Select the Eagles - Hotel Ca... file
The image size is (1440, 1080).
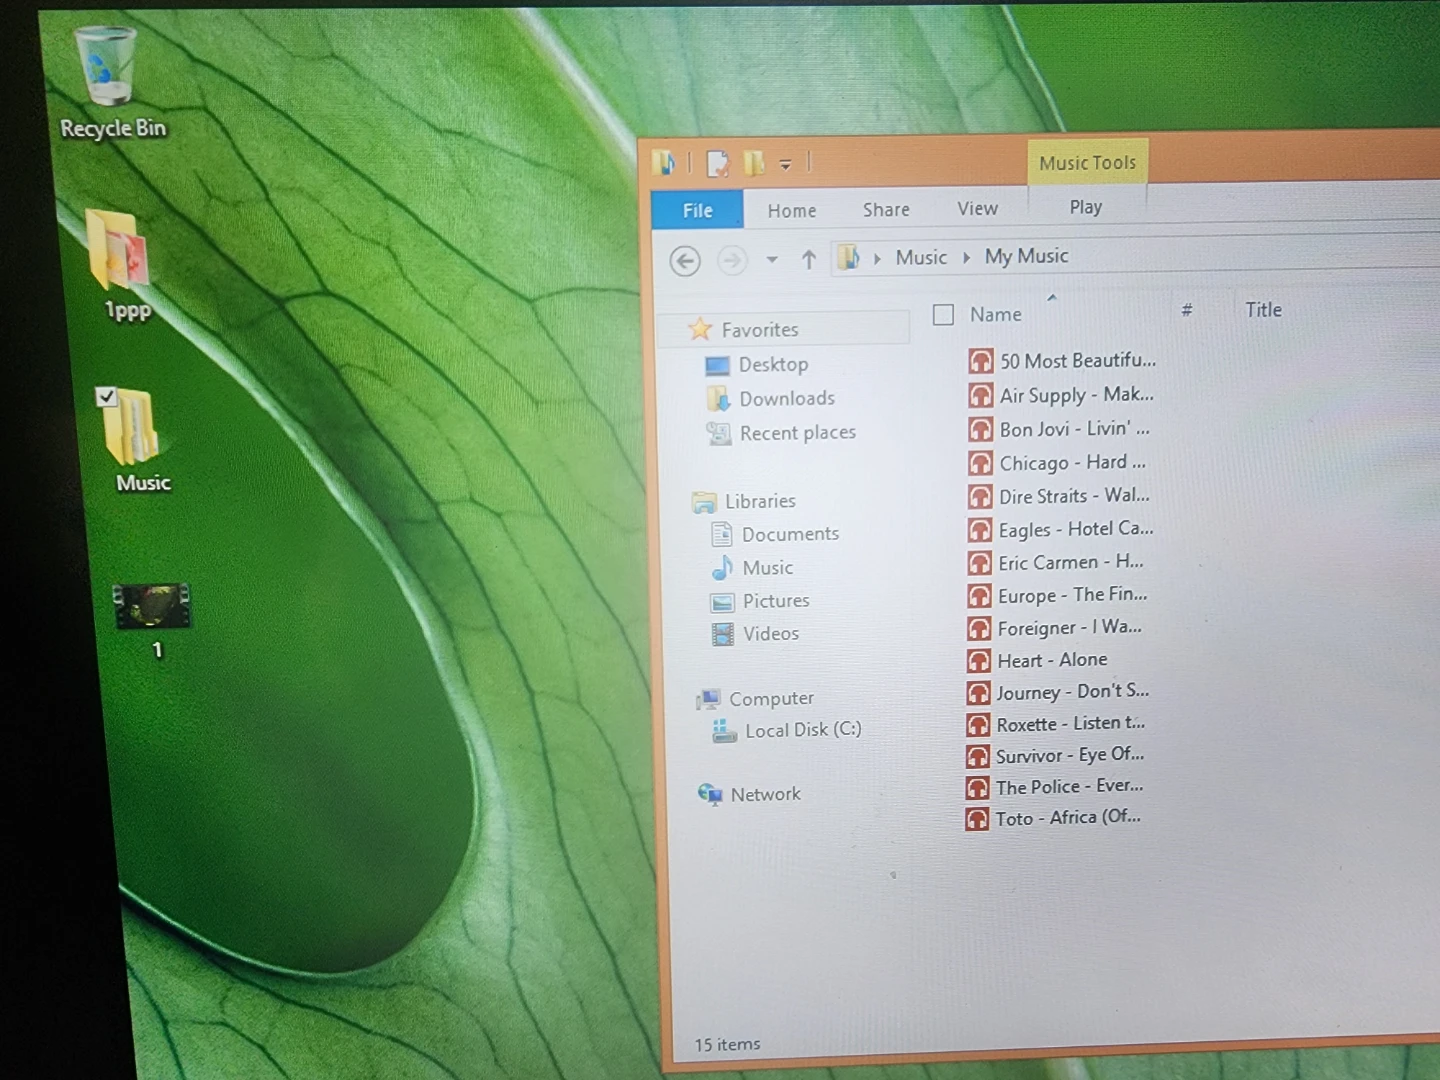[x=1060, y=529]
